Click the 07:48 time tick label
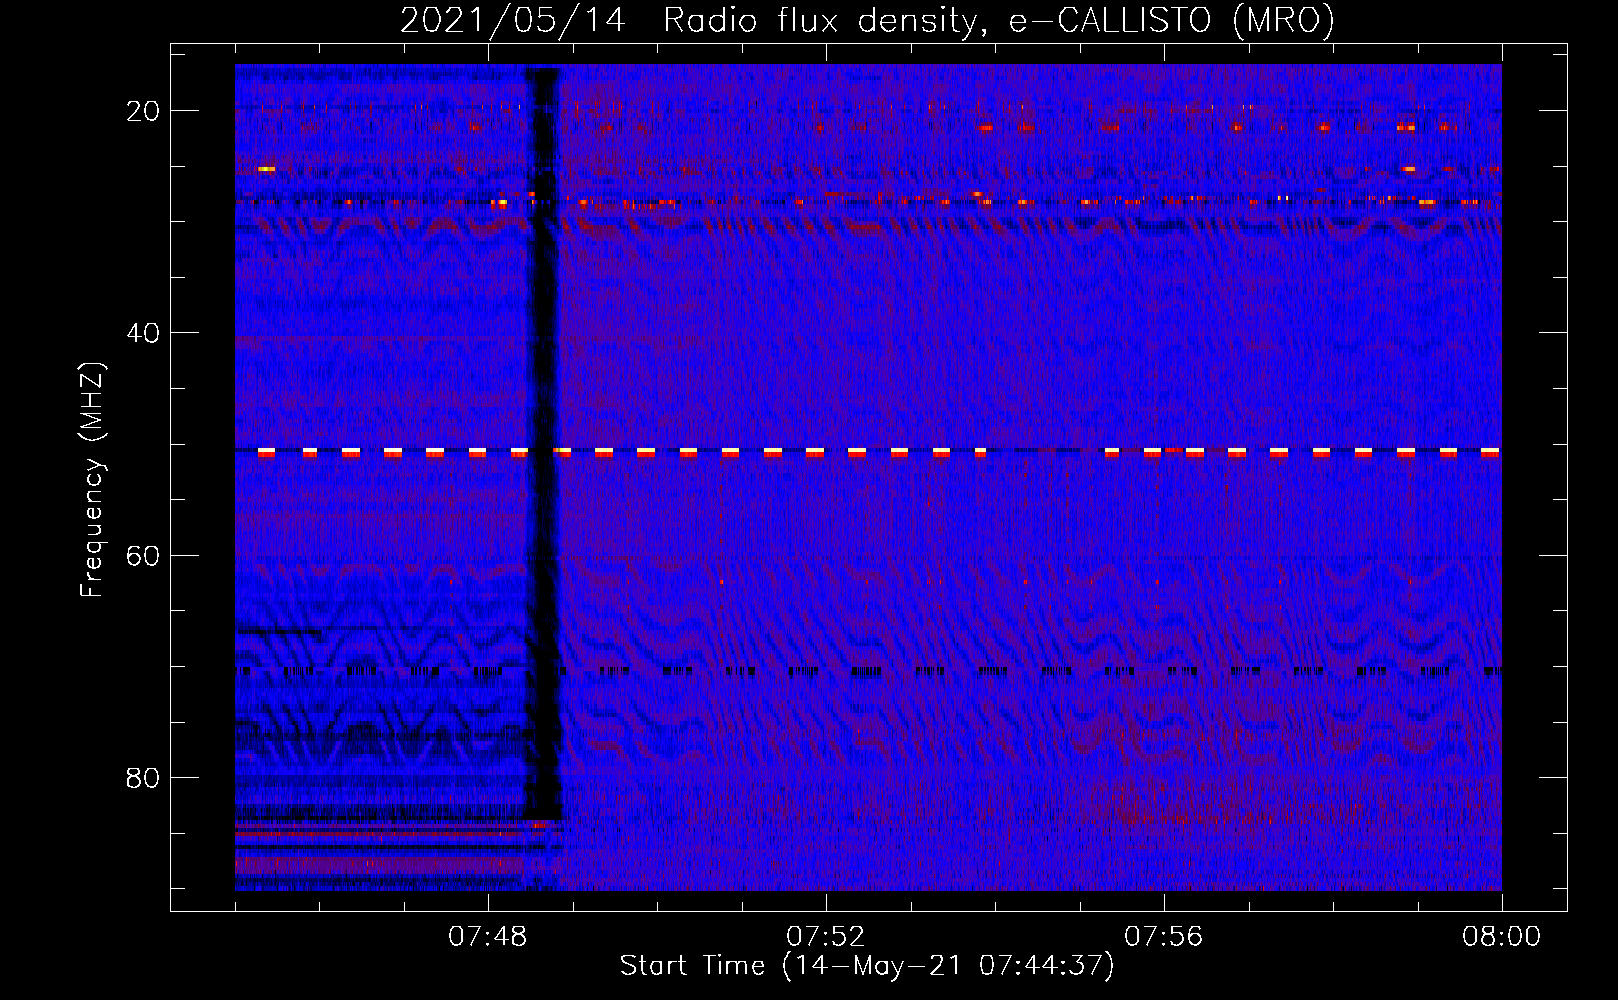1618x1000 pixels. [x=488, y=937]
